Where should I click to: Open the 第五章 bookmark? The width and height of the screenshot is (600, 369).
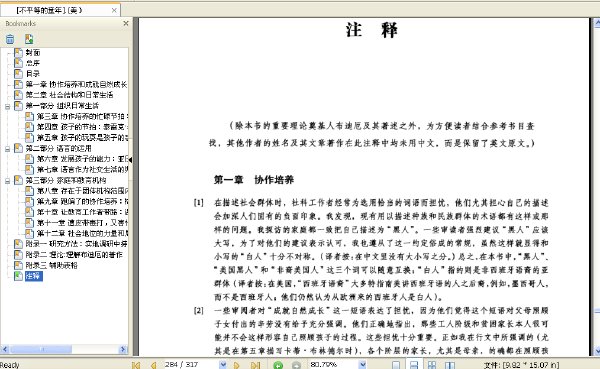tap(82, 137)
